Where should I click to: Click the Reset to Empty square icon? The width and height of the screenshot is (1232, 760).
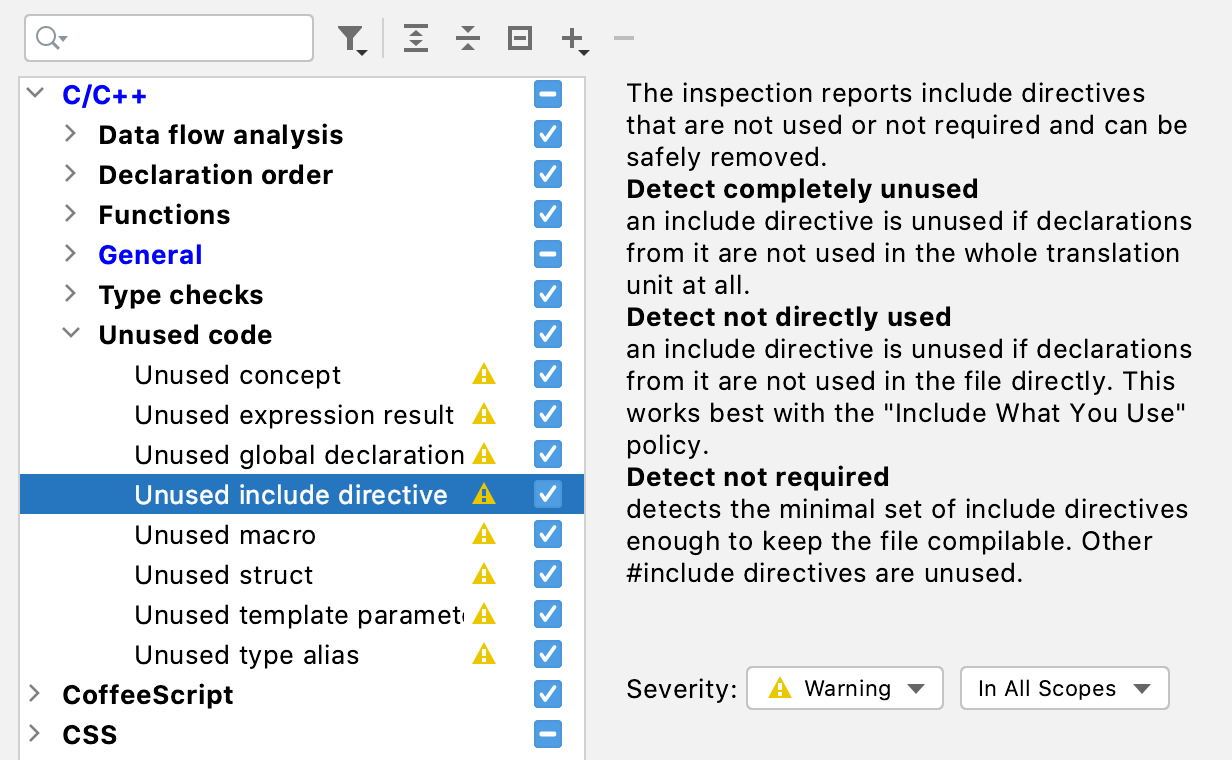tap(519, 39)
